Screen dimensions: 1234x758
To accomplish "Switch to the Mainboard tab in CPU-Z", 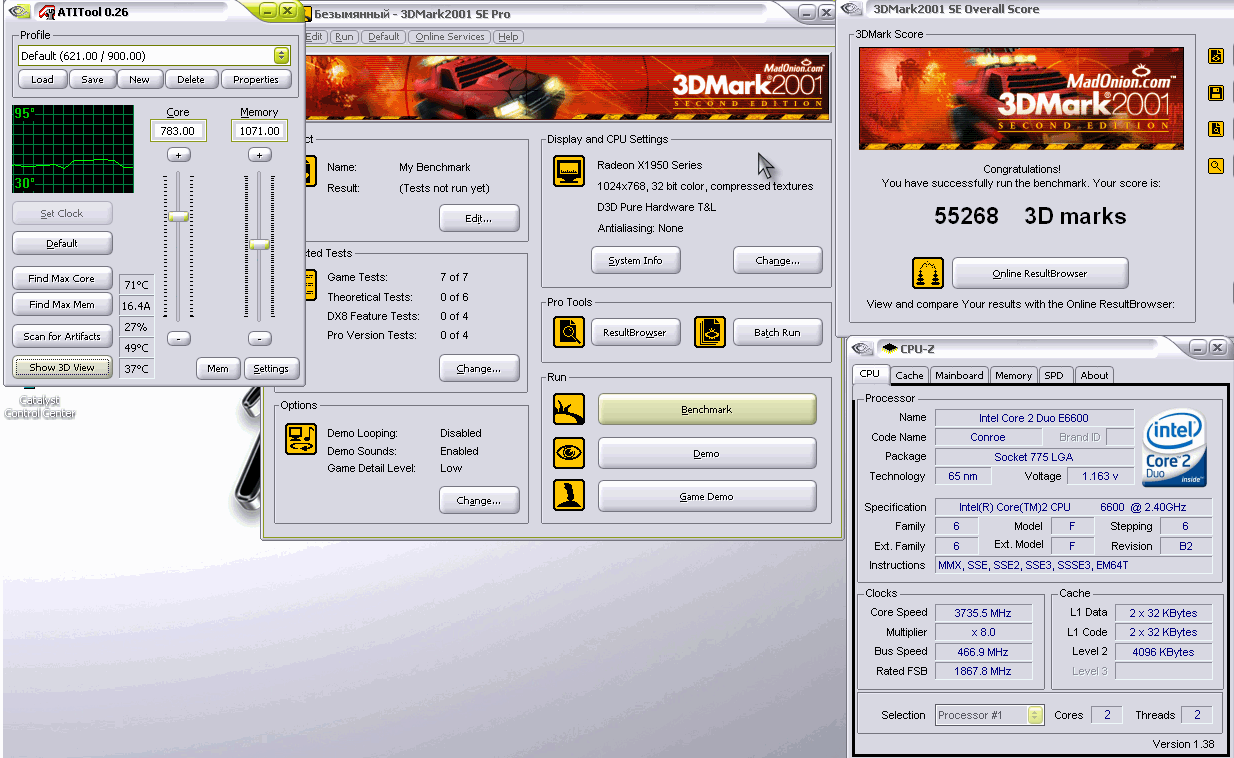I will [959, 375].
